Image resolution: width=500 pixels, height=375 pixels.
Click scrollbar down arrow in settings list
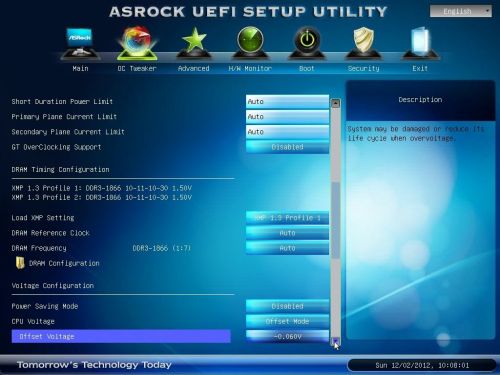pos(336,341)
